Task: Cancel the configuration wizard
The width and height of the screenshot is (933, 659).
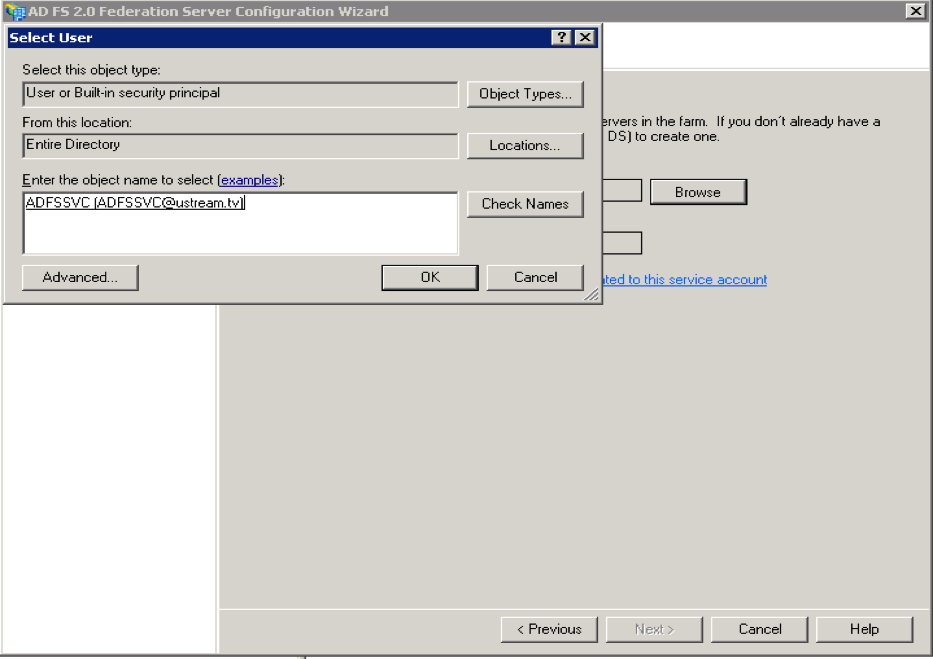Action: (x=759, y=629)
